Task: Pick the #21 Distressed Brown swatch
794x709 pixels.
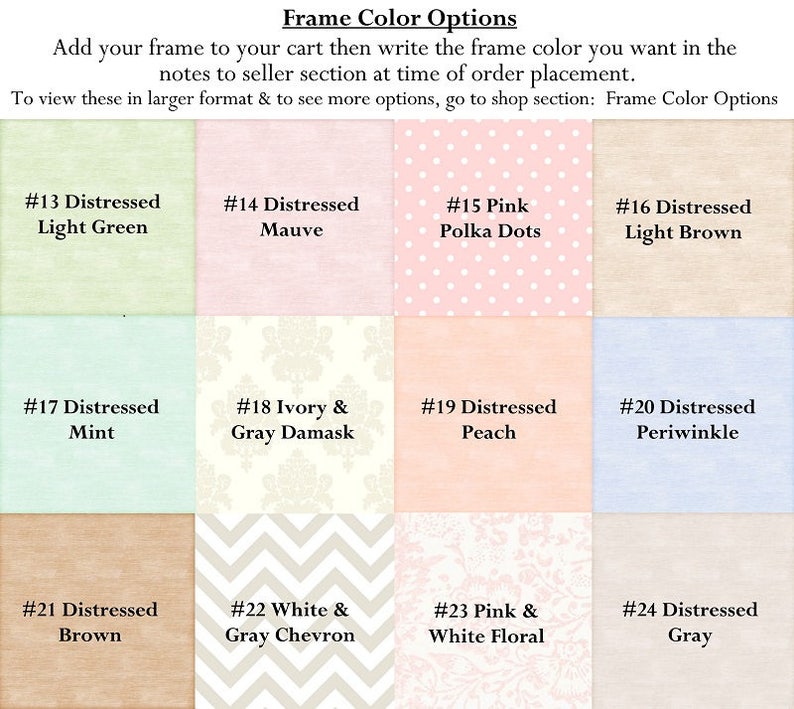Action: (x=98, y=611)
